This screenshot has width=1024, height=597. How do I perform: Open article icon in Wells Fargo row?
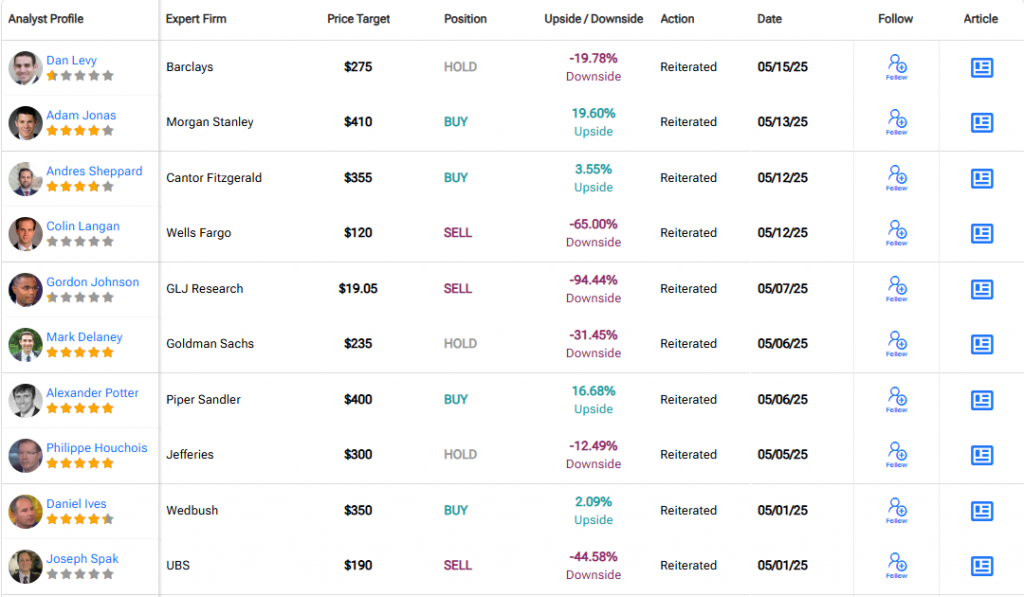[x=982, y=233]
